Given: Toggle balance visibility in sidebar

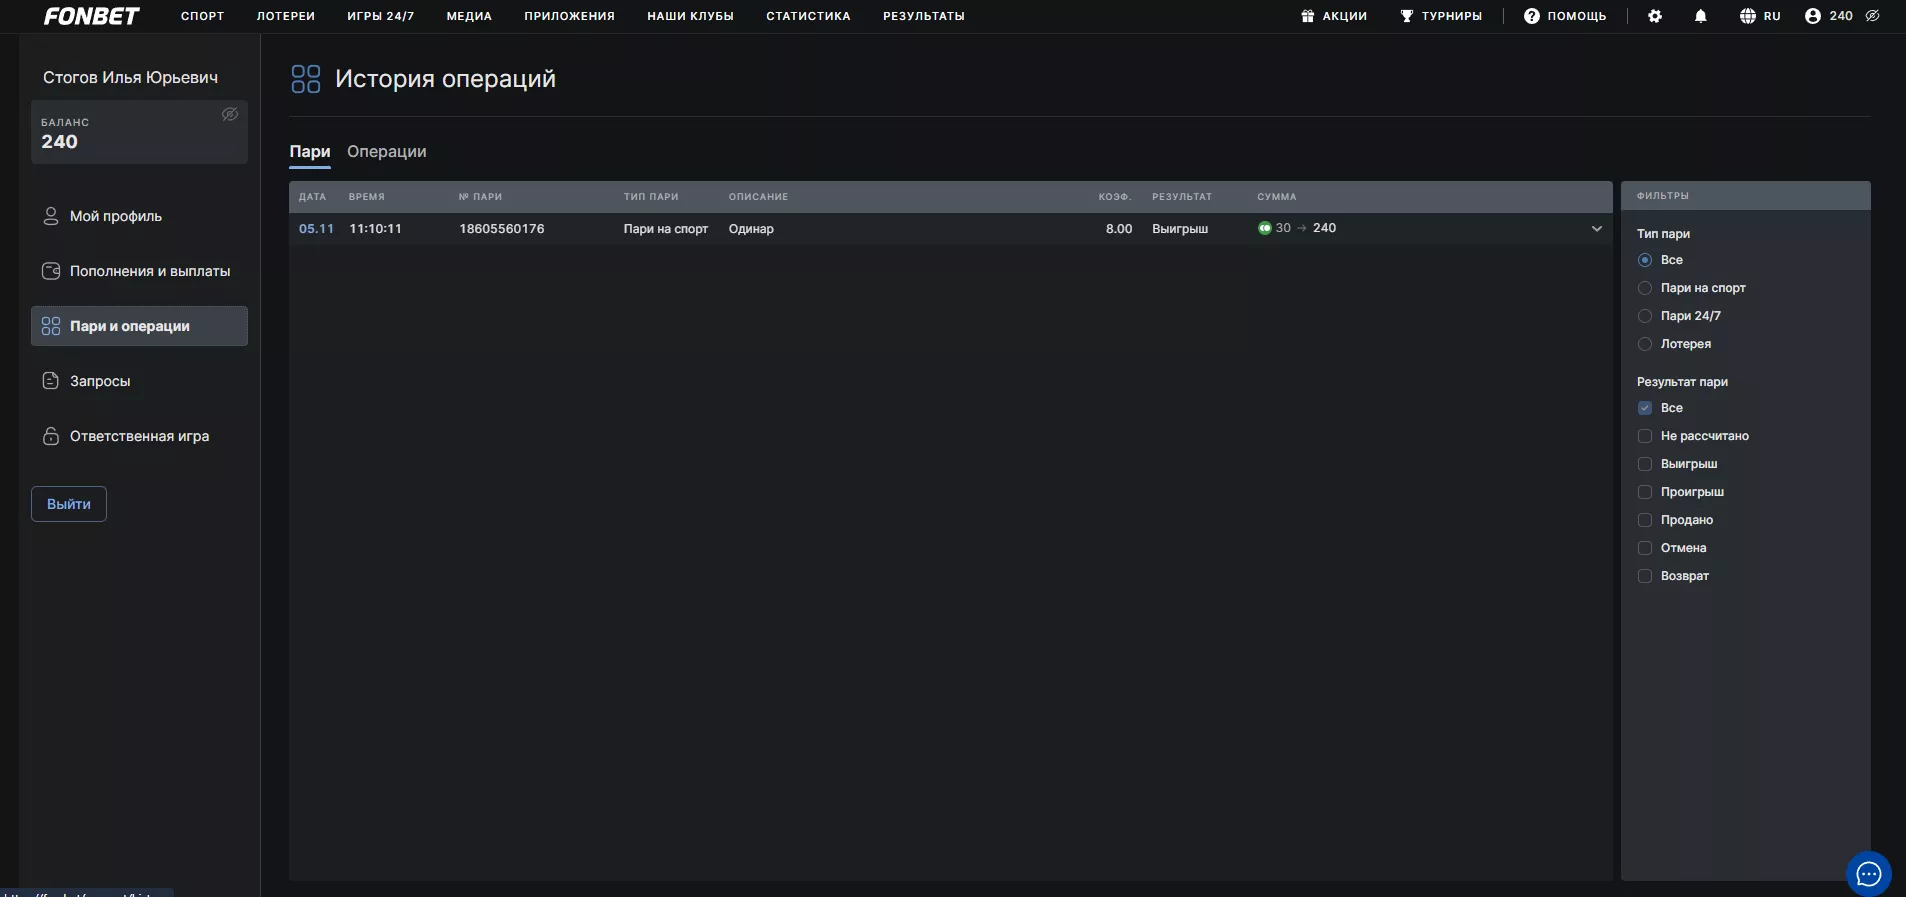Looking at the screenshot, I should pos(229,114).
